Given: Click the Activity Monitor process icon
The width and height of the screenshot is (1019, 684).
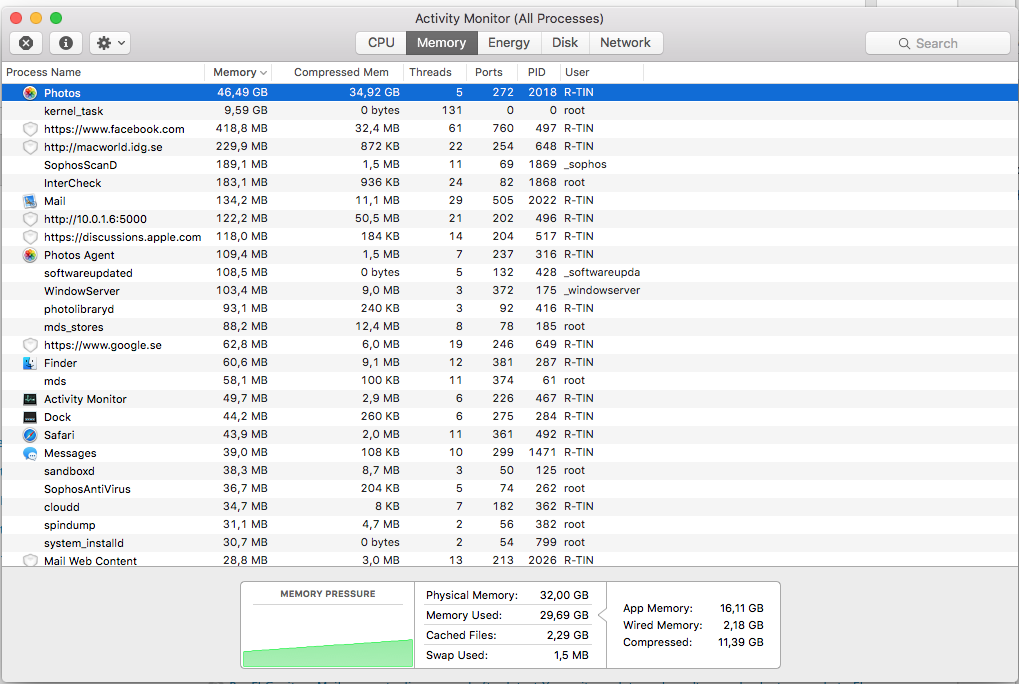Looking at the screenshot, I should 30,399.
